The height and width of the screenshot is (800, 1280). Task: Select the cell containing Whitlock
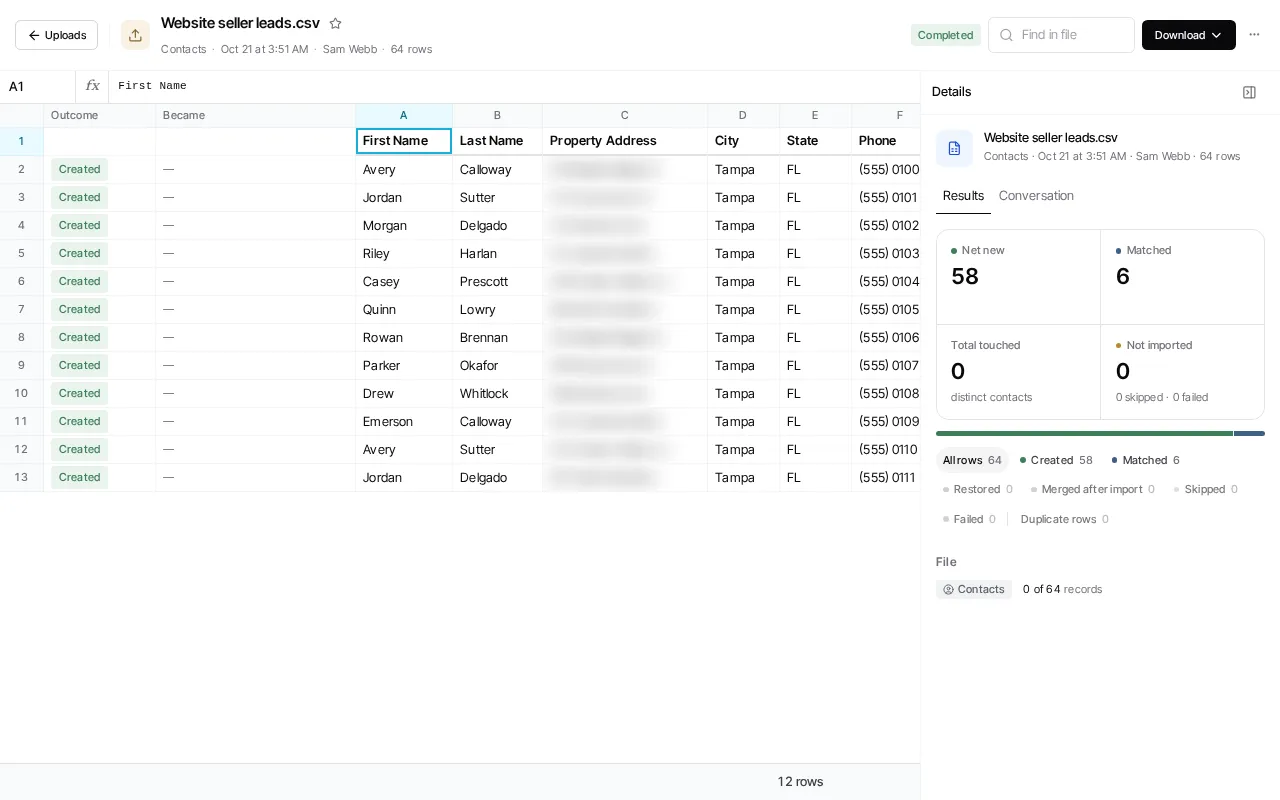pos(497,393)
